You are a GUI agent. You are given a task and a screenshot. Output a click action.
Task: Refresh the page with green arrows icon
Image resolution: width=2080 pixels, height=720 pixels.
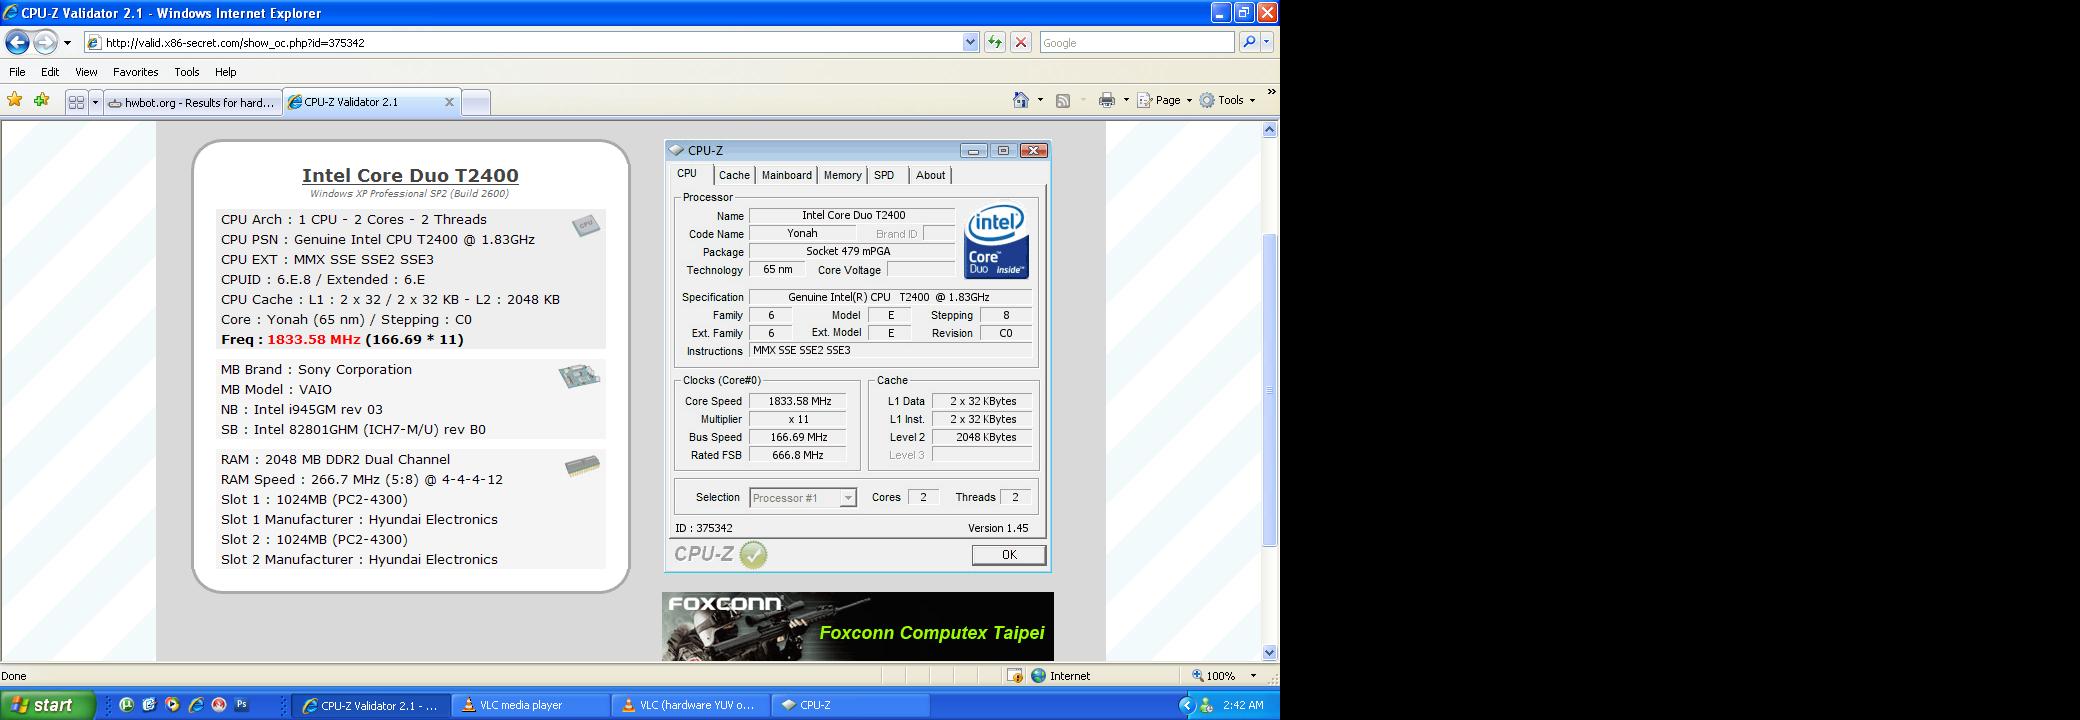coord(994,42)
